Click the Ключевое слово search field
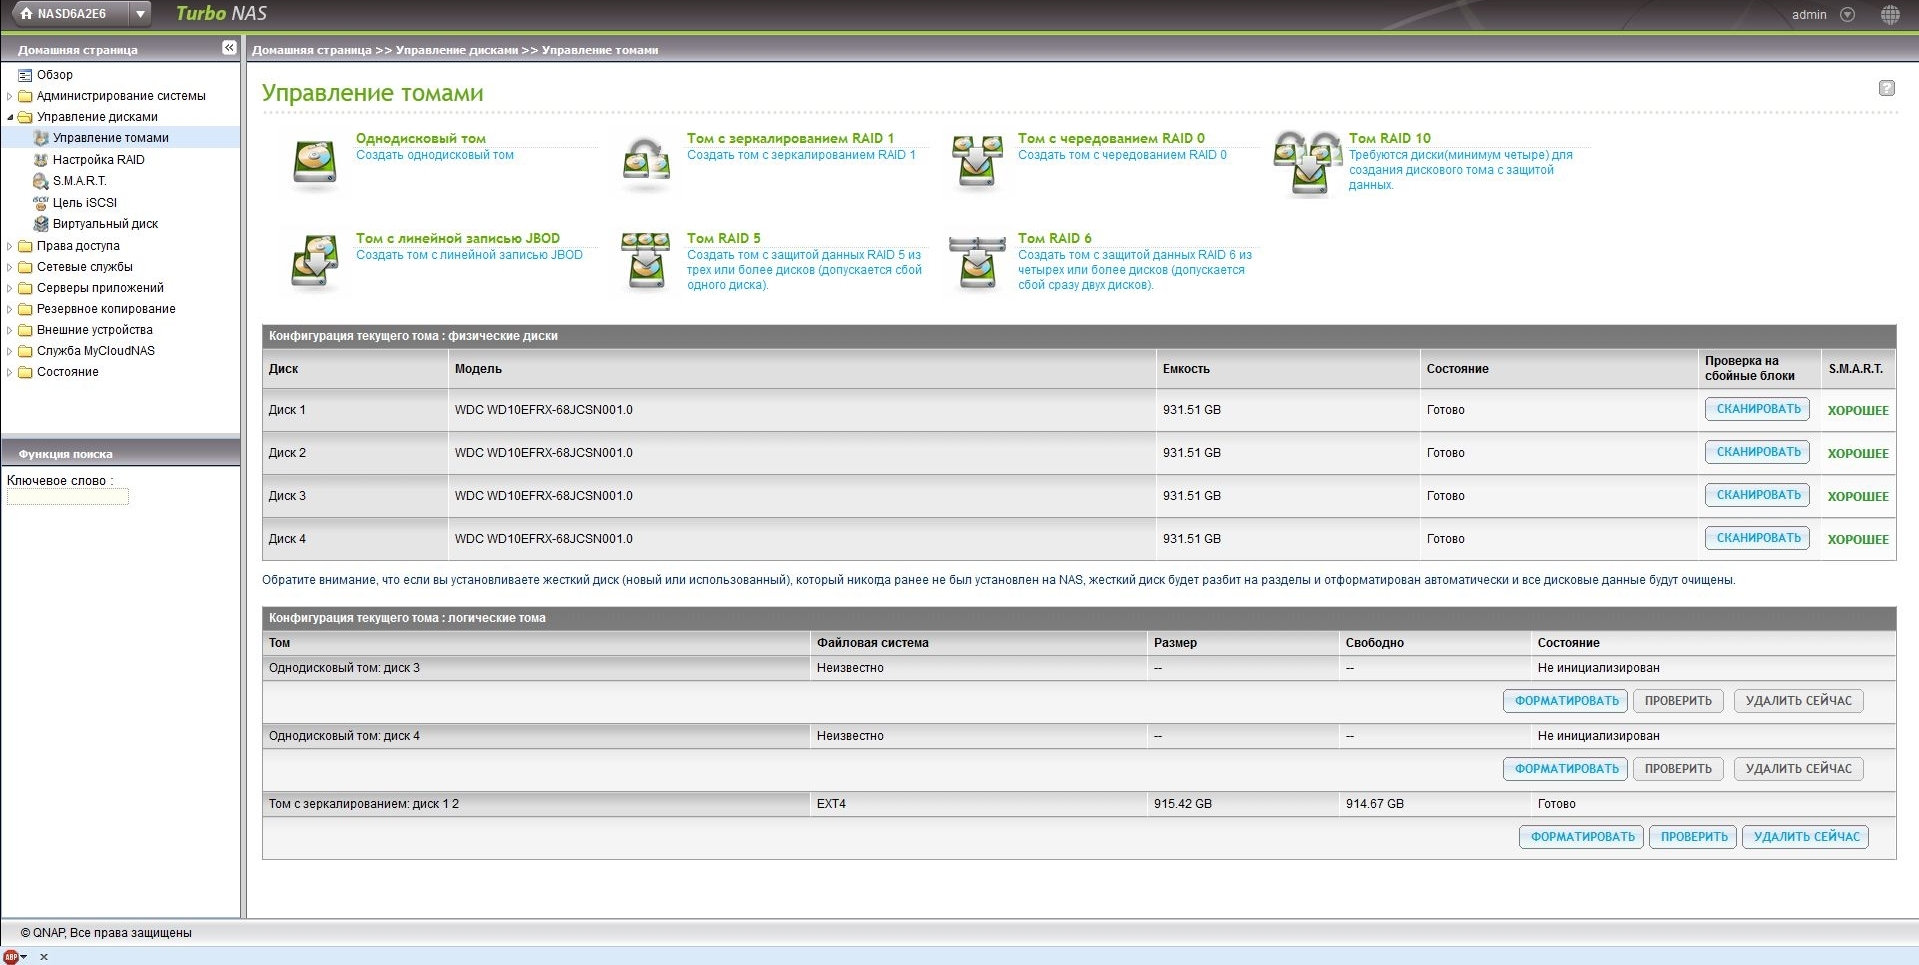 coord(68,497)
